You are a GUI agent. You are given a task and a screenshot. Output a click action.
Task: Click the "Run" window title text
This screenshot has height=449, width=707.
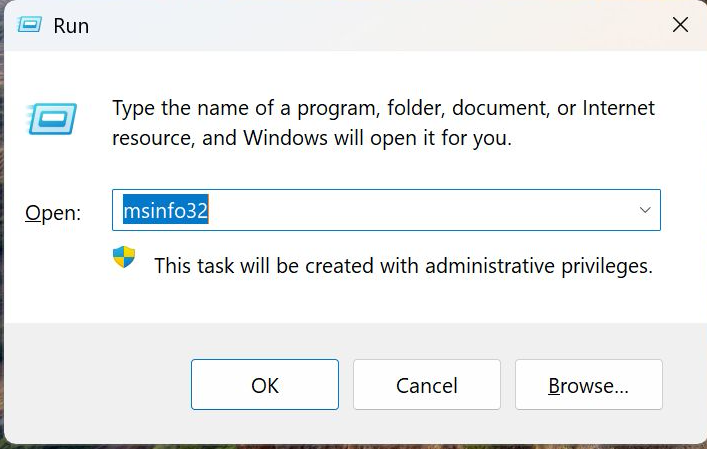pos(72,26)
